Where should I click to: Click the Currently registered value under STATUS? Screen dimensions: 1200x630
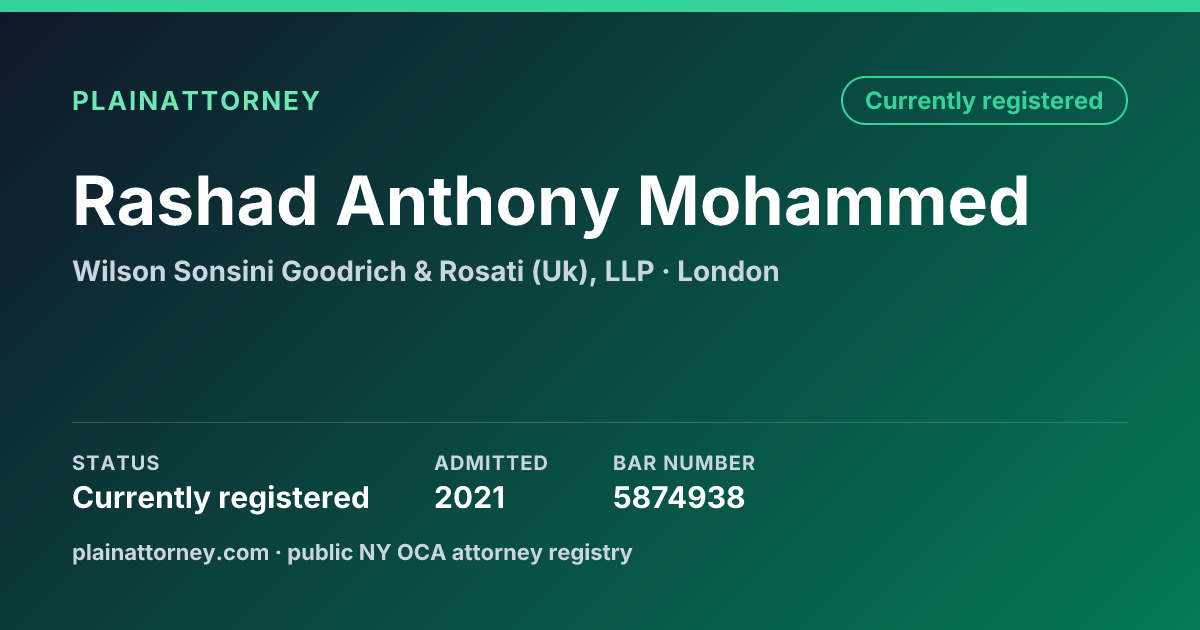pos(221,497)
